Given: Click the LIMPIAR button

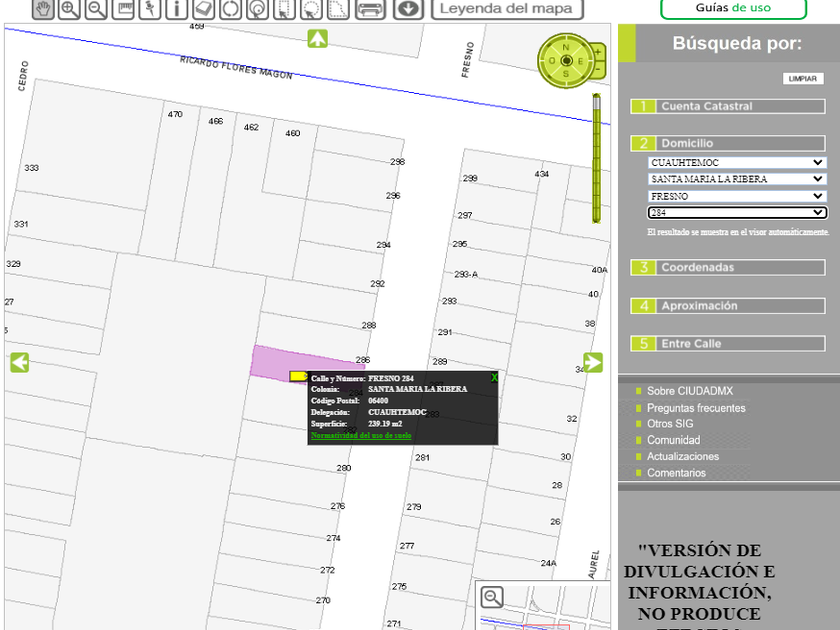Looking at the screenshot, I should (802, 79).
